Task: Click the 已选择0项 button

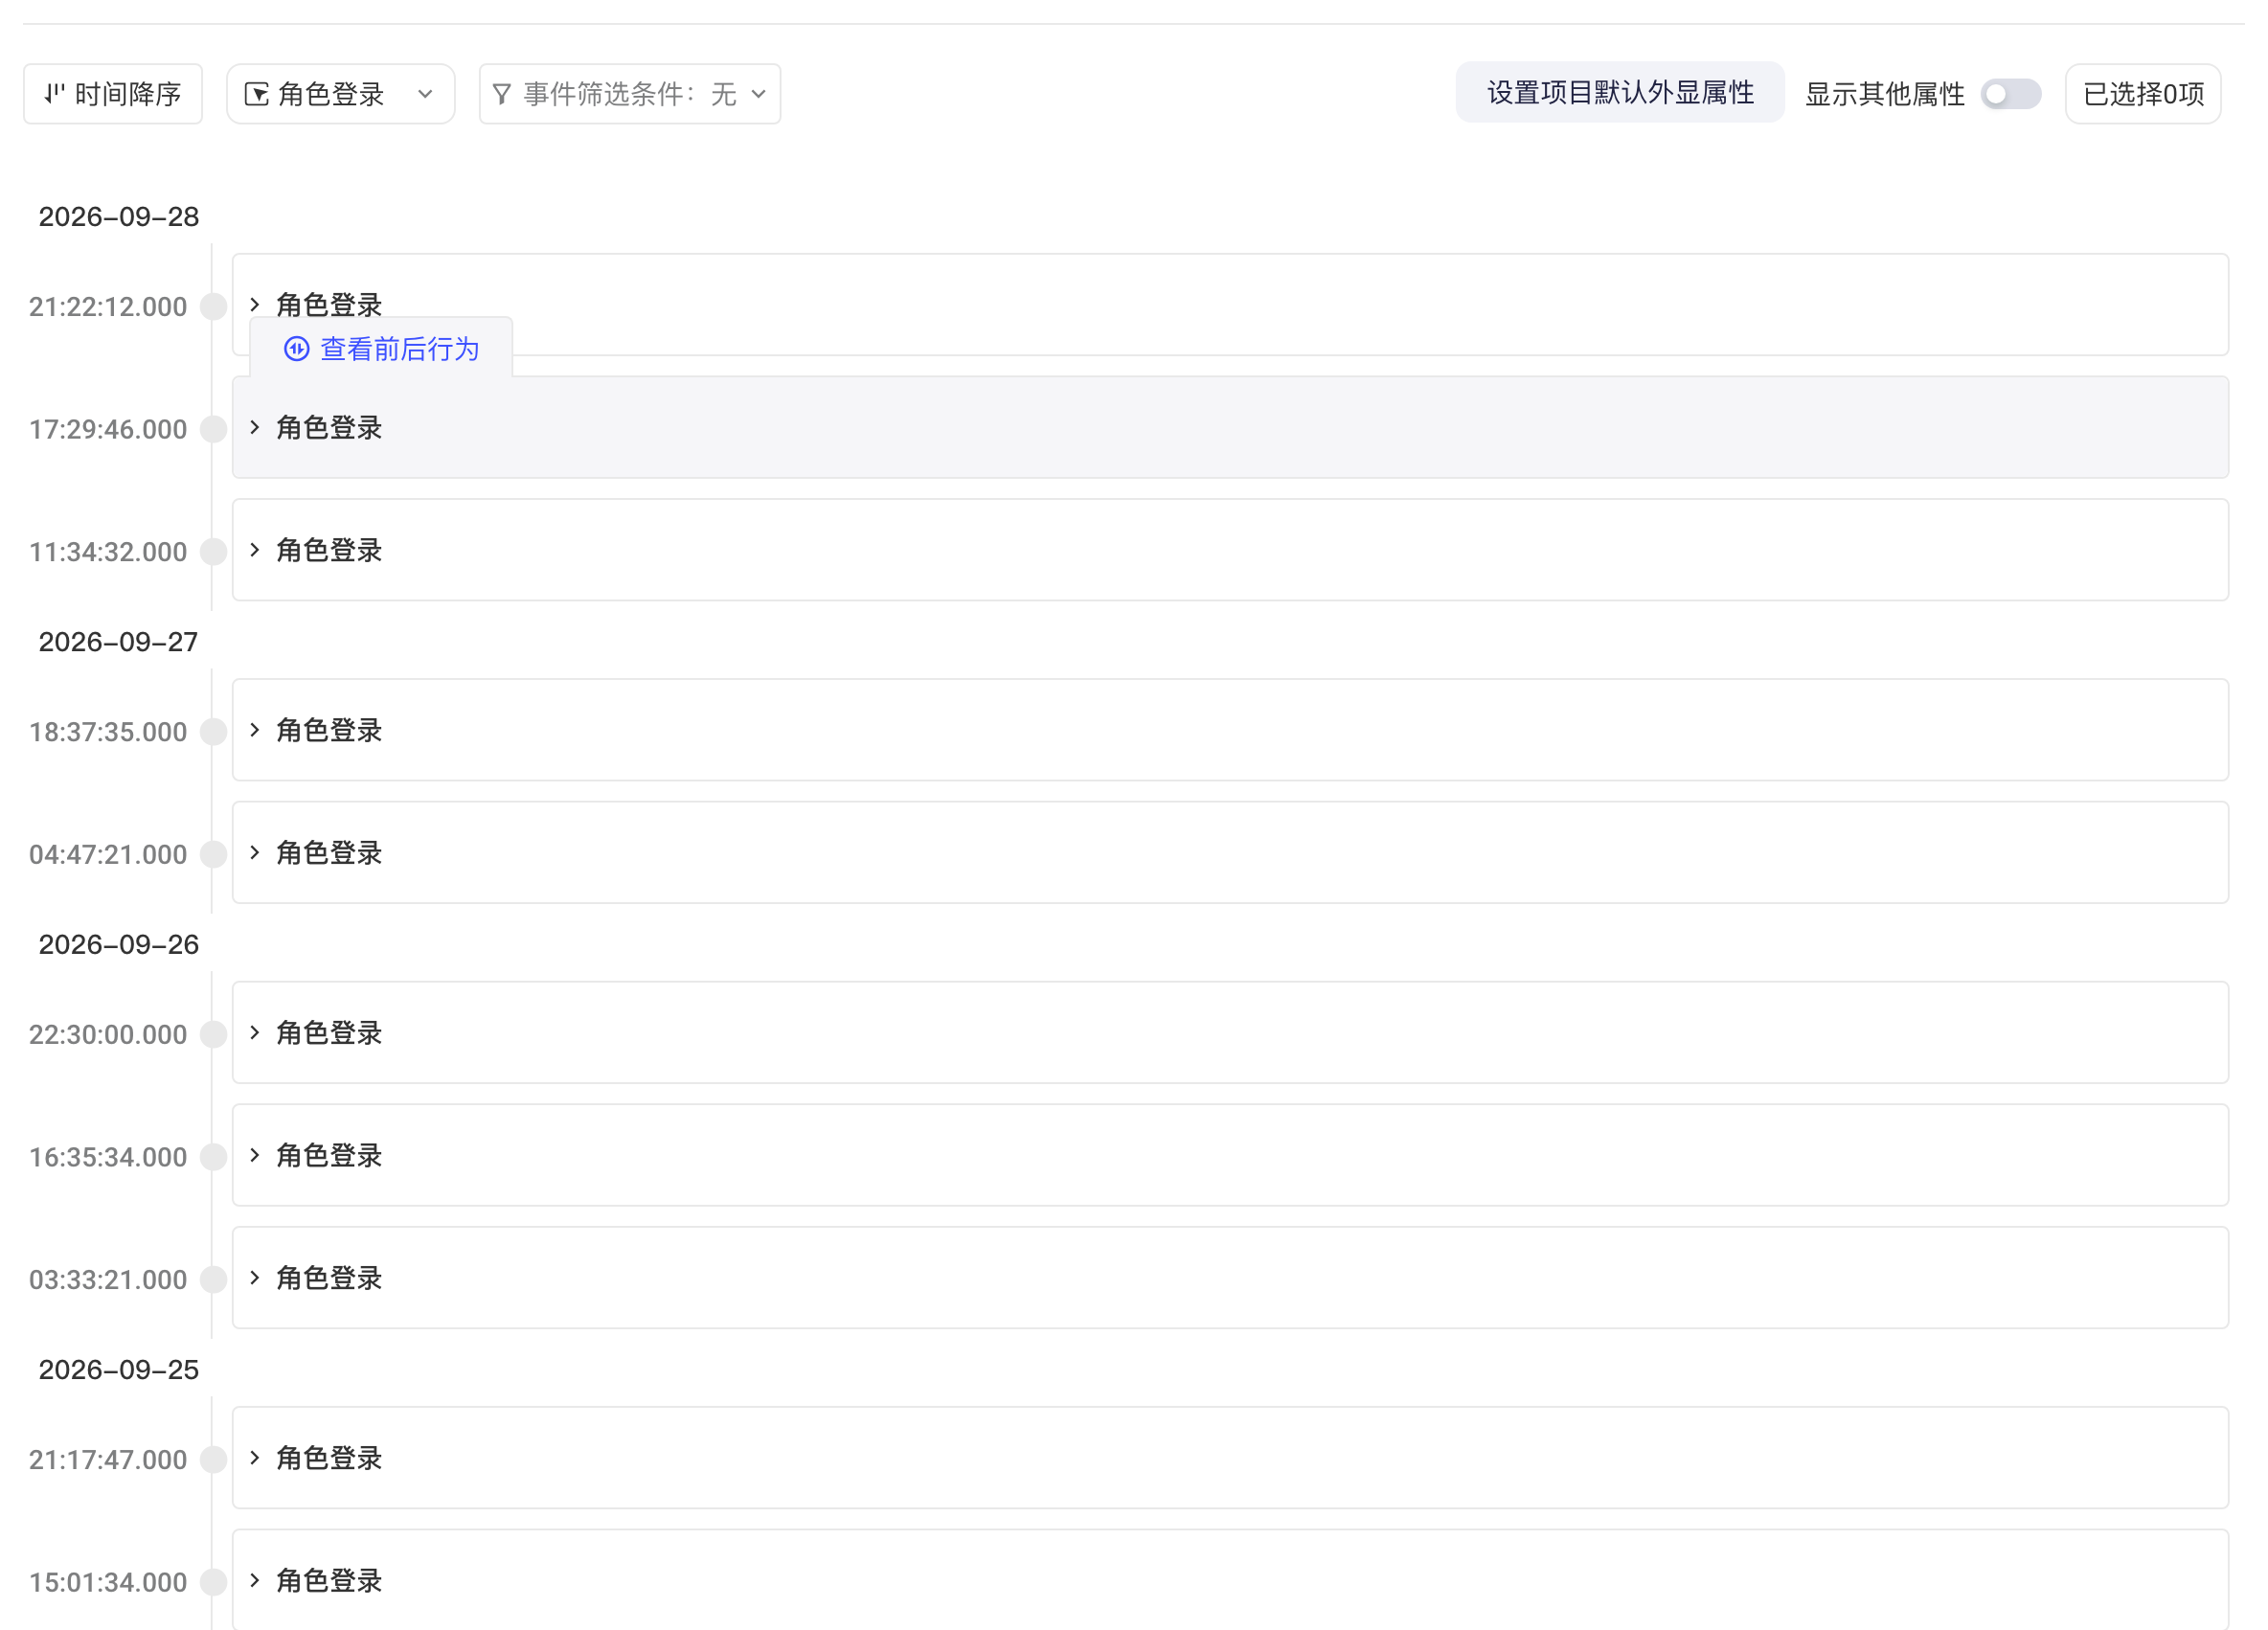Action: [2143, 94]
